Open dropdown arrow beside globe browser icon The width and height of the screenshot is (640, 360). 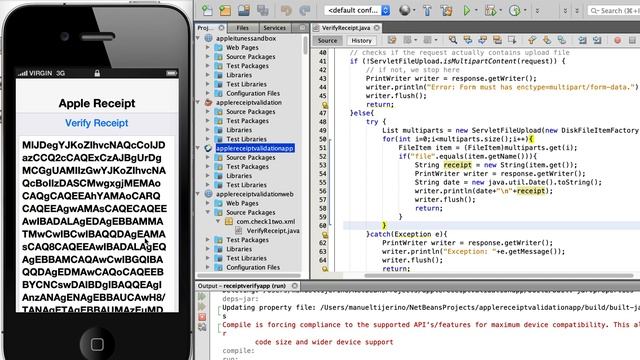[x=414, y=11]
